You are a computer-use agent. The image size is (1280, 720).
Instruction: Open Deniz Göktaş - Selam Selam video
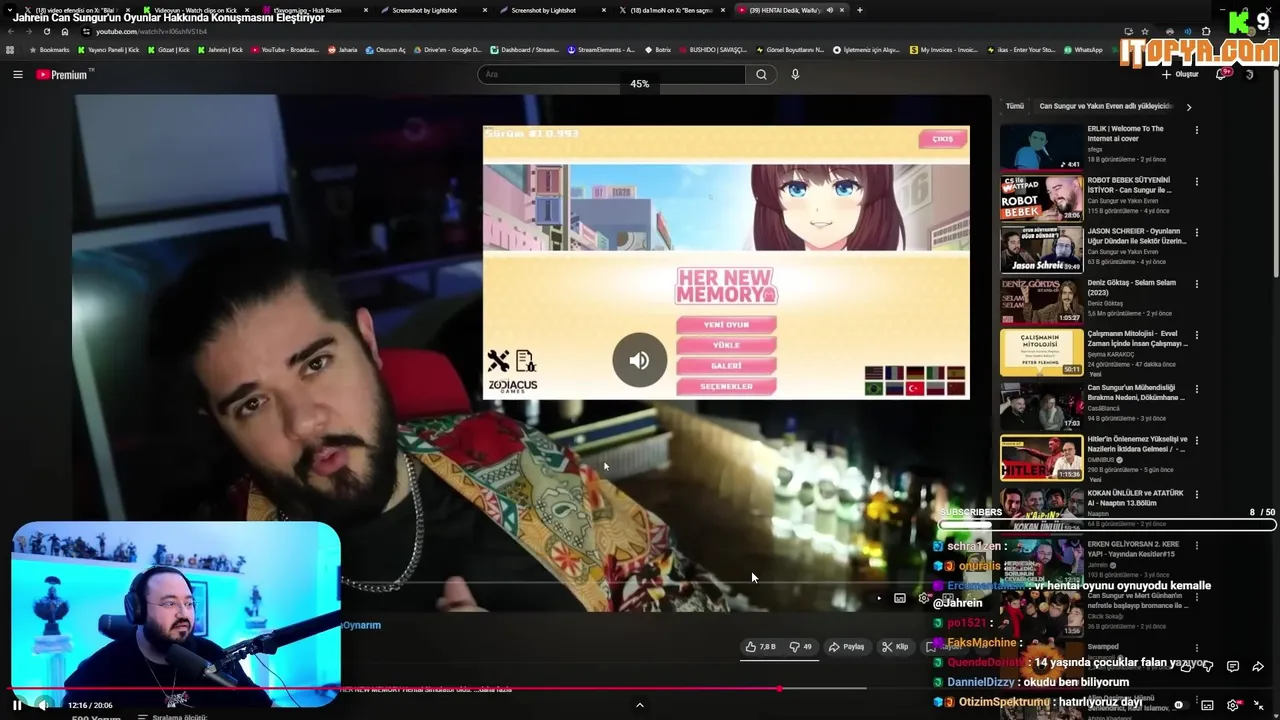[x=1042, y=301]
